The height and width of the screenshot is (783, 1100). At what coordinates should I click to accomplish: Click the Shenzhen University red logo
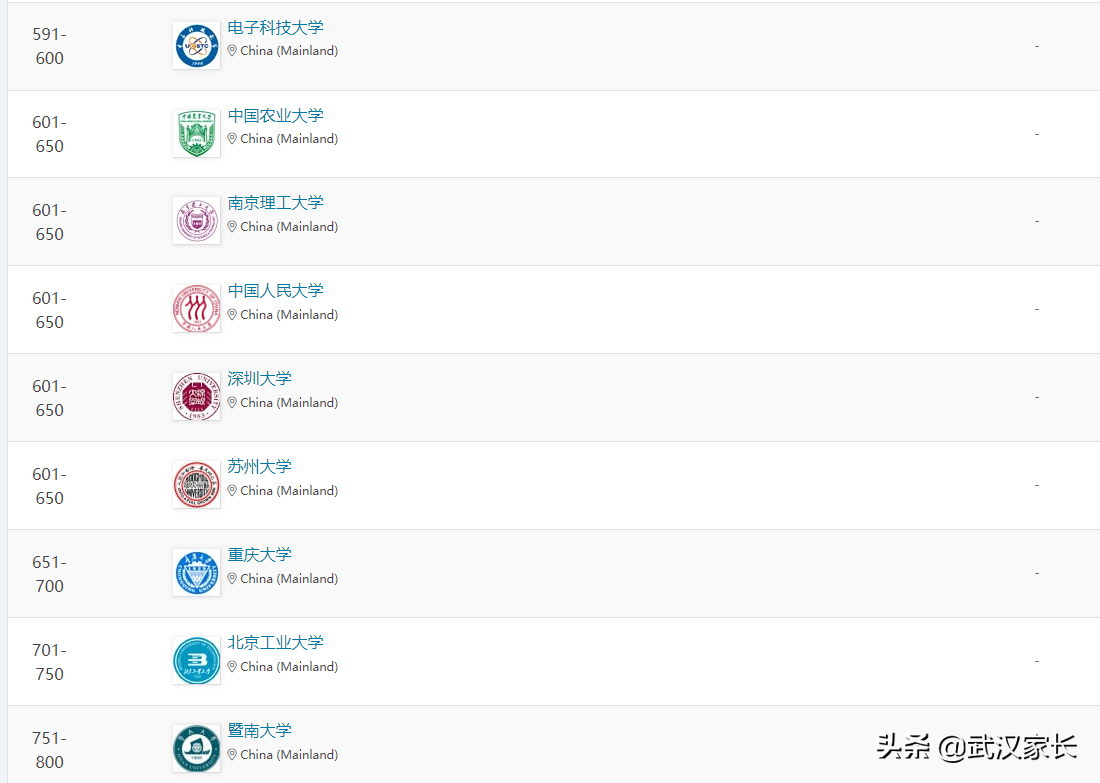[x=196, y=396]
